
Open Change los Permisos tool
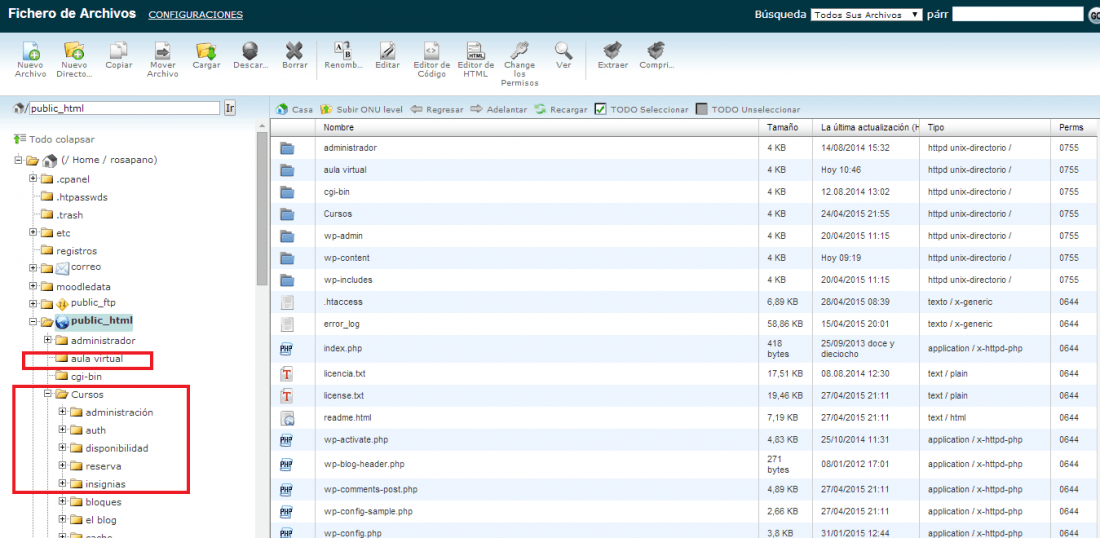click(x=519, y=51)
